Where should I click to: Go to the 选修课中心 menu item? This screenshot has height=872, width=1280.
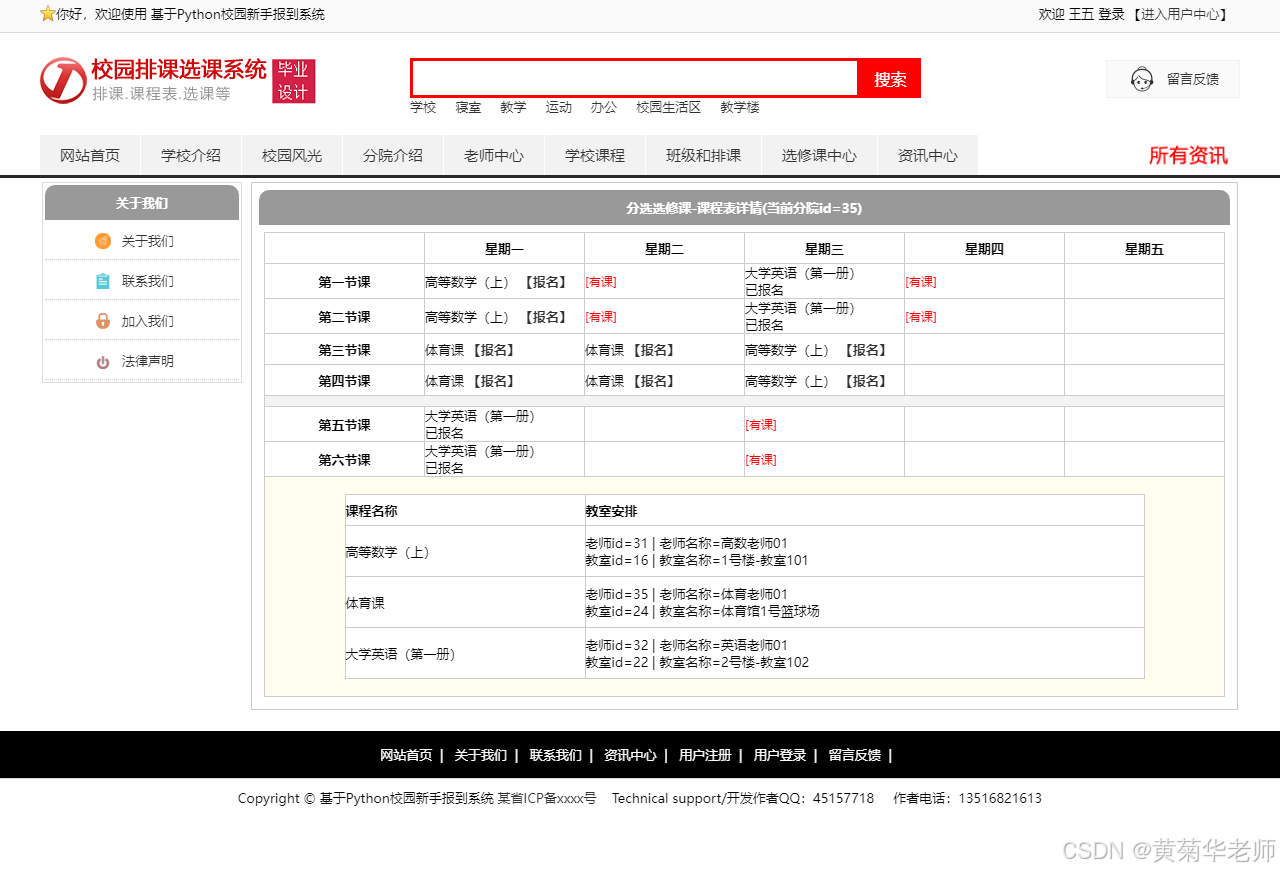(819, 155)
